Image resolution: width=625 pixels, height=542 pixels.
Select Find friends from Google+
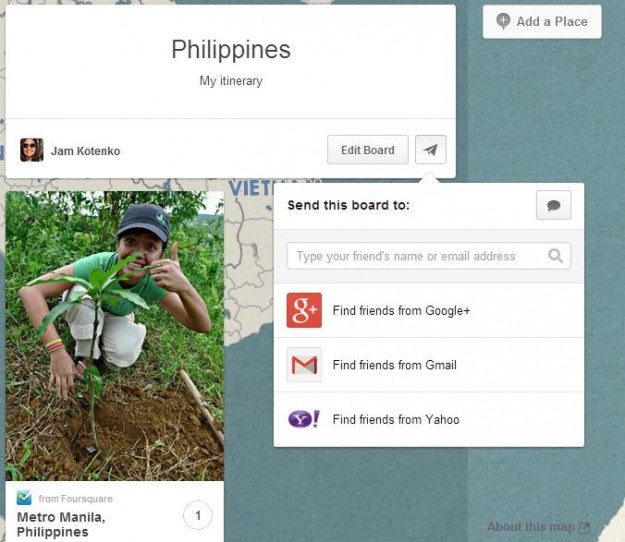click(429, 310)
